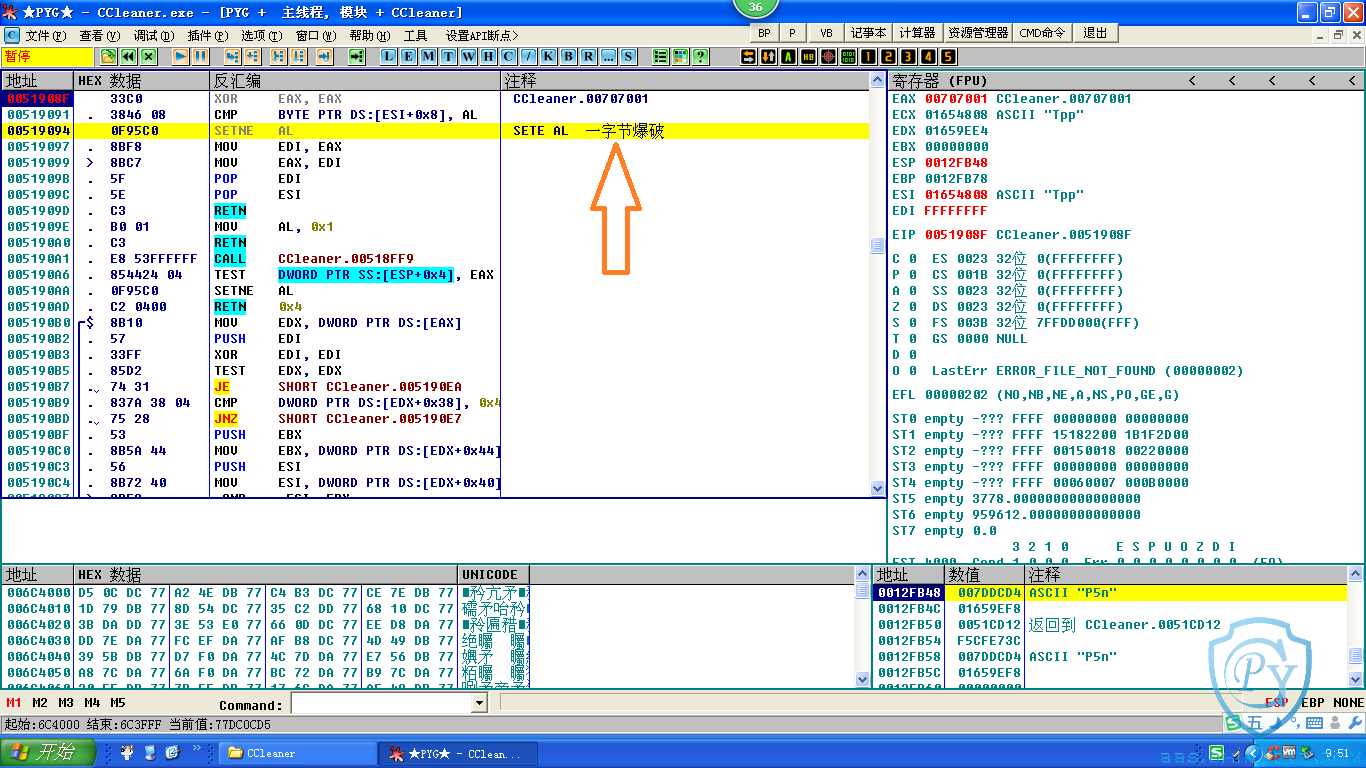The width and height of the screenshot is (1366, 768).
Task: Open CPU window with C icon
Action: 508,57
